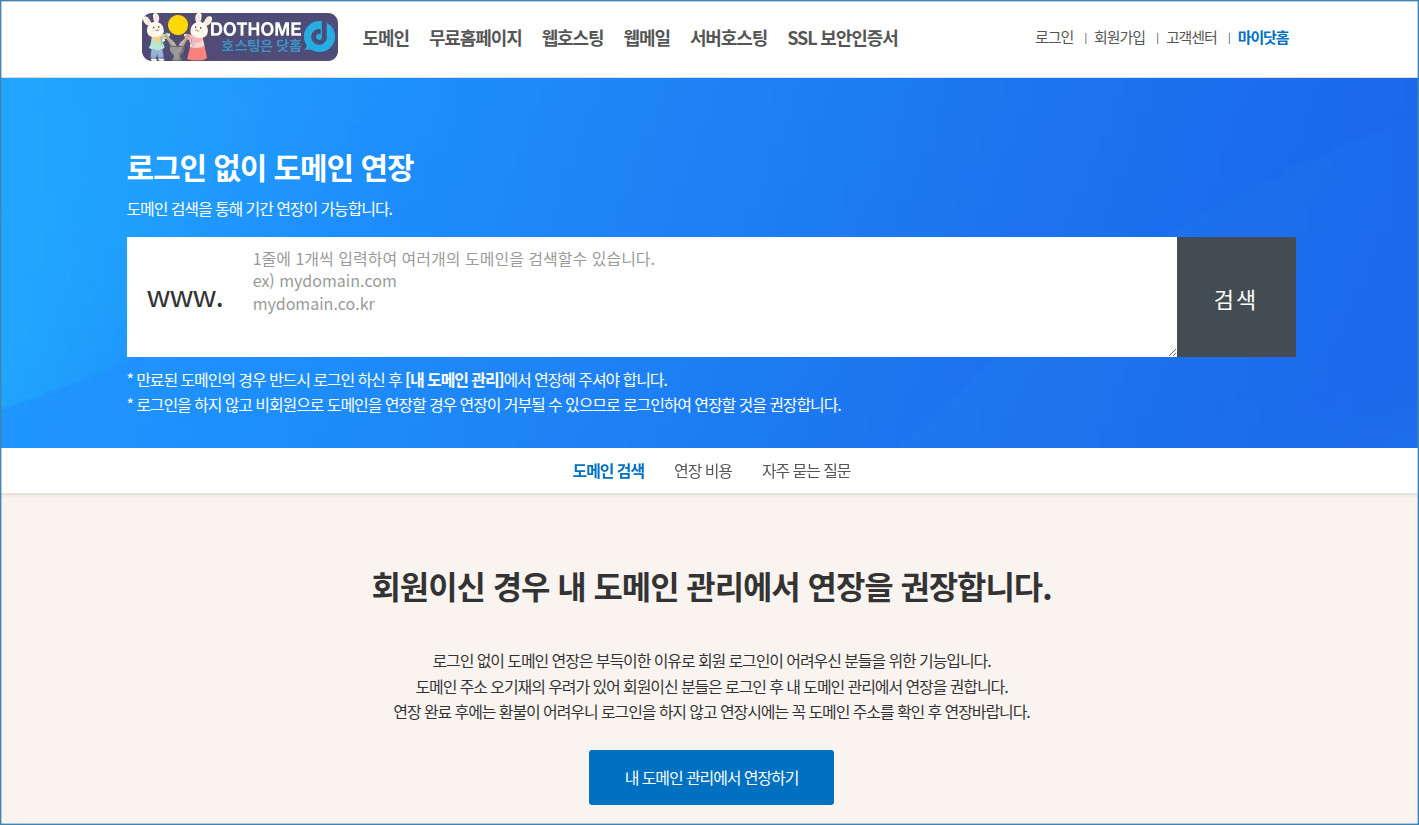The image size is (1419, 825).
Task: Open the 서버호스팅 menu item
Action: [729, 39]
